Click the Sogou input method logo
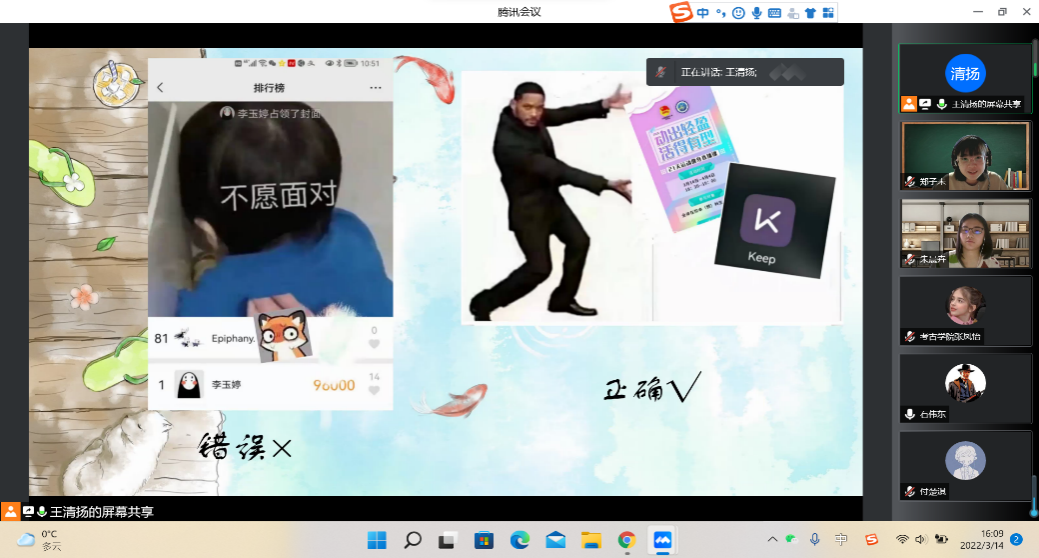Viewport: 1039px width, 558px height. [681, 12]
